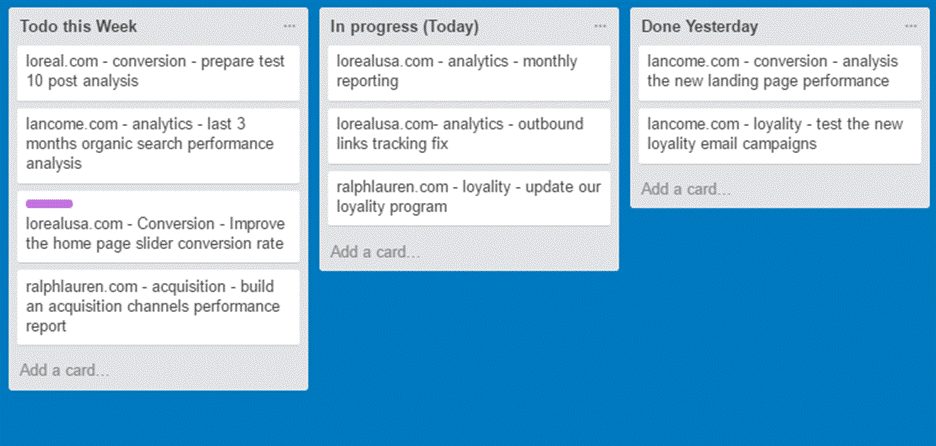The image size is (936, 446).
Task: Click the purple label on lorealusa.com card
Action: 49,204
